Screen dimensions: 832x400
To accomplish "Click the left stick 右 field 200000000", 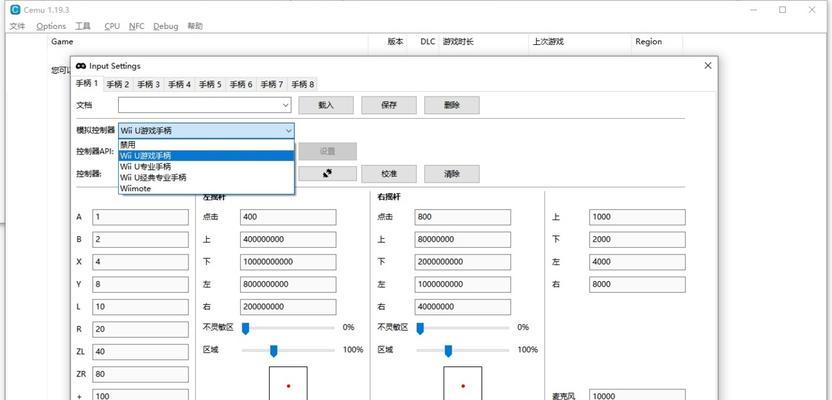I will coord(288,307).
